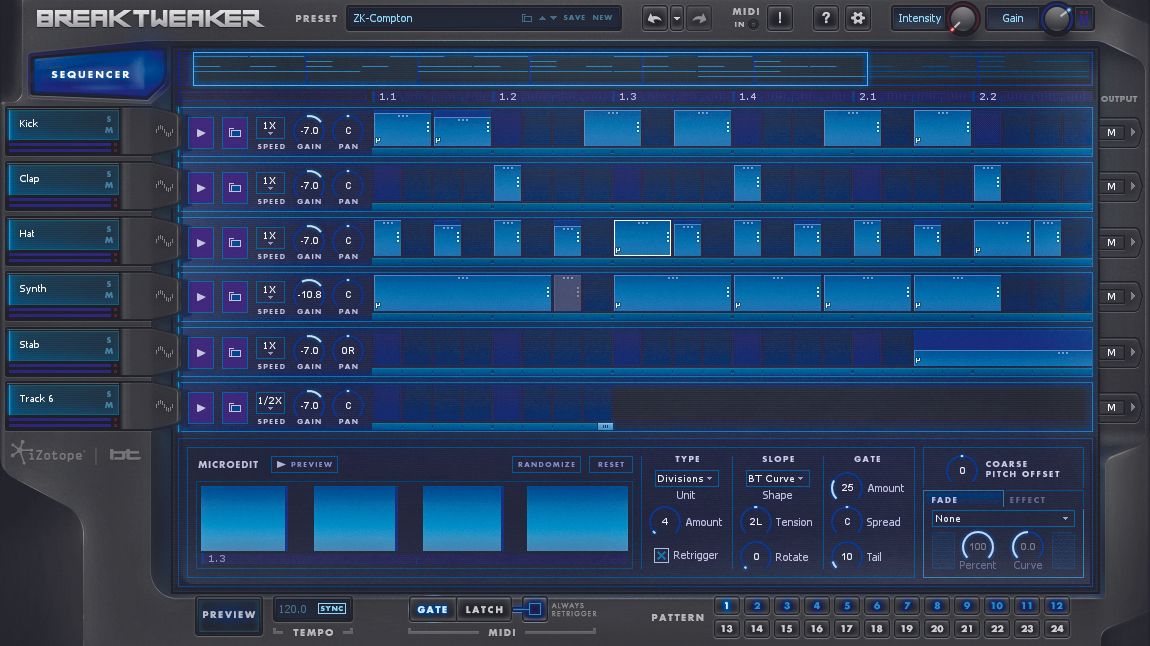Image resolution: width=1150 pixels, height=646 pixels.
Task: Open the Stab track generator waveform icon
Action: point(164,352)
